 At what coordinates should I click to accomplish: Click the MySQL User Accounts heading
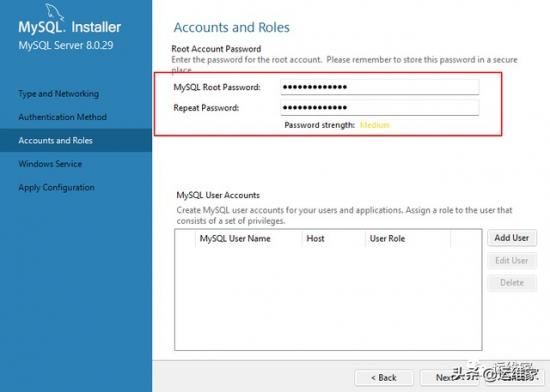click(218, 195)
